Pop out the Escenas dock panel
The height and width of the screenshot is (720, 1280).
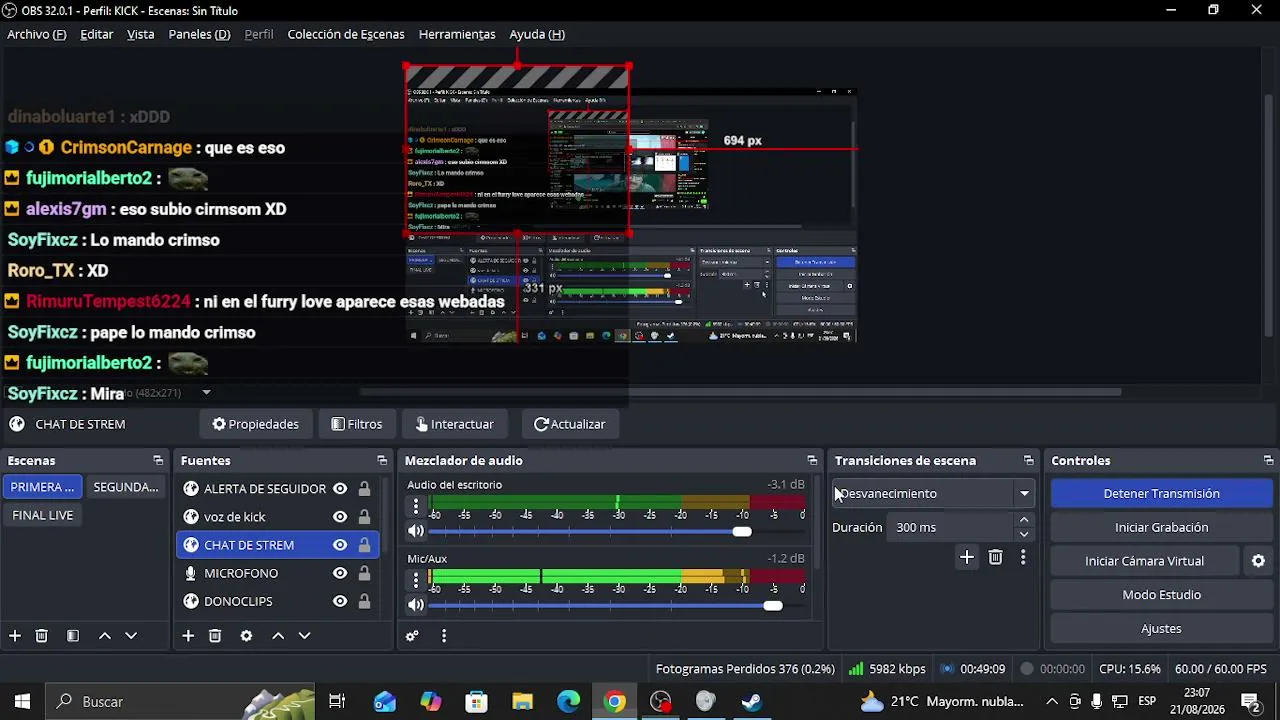[x=158, y=461]
